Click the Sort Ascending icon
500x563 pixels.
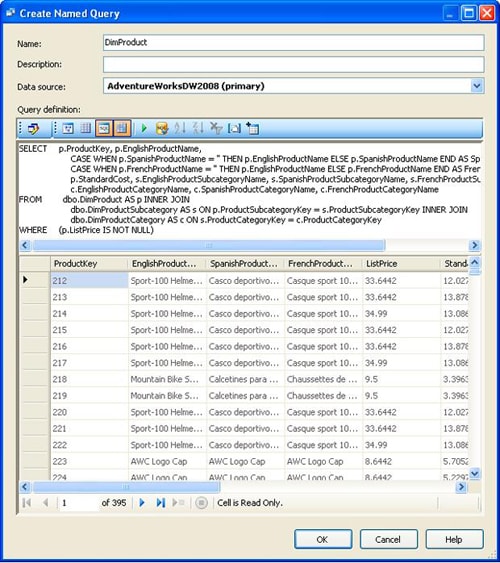click(180, 129)
